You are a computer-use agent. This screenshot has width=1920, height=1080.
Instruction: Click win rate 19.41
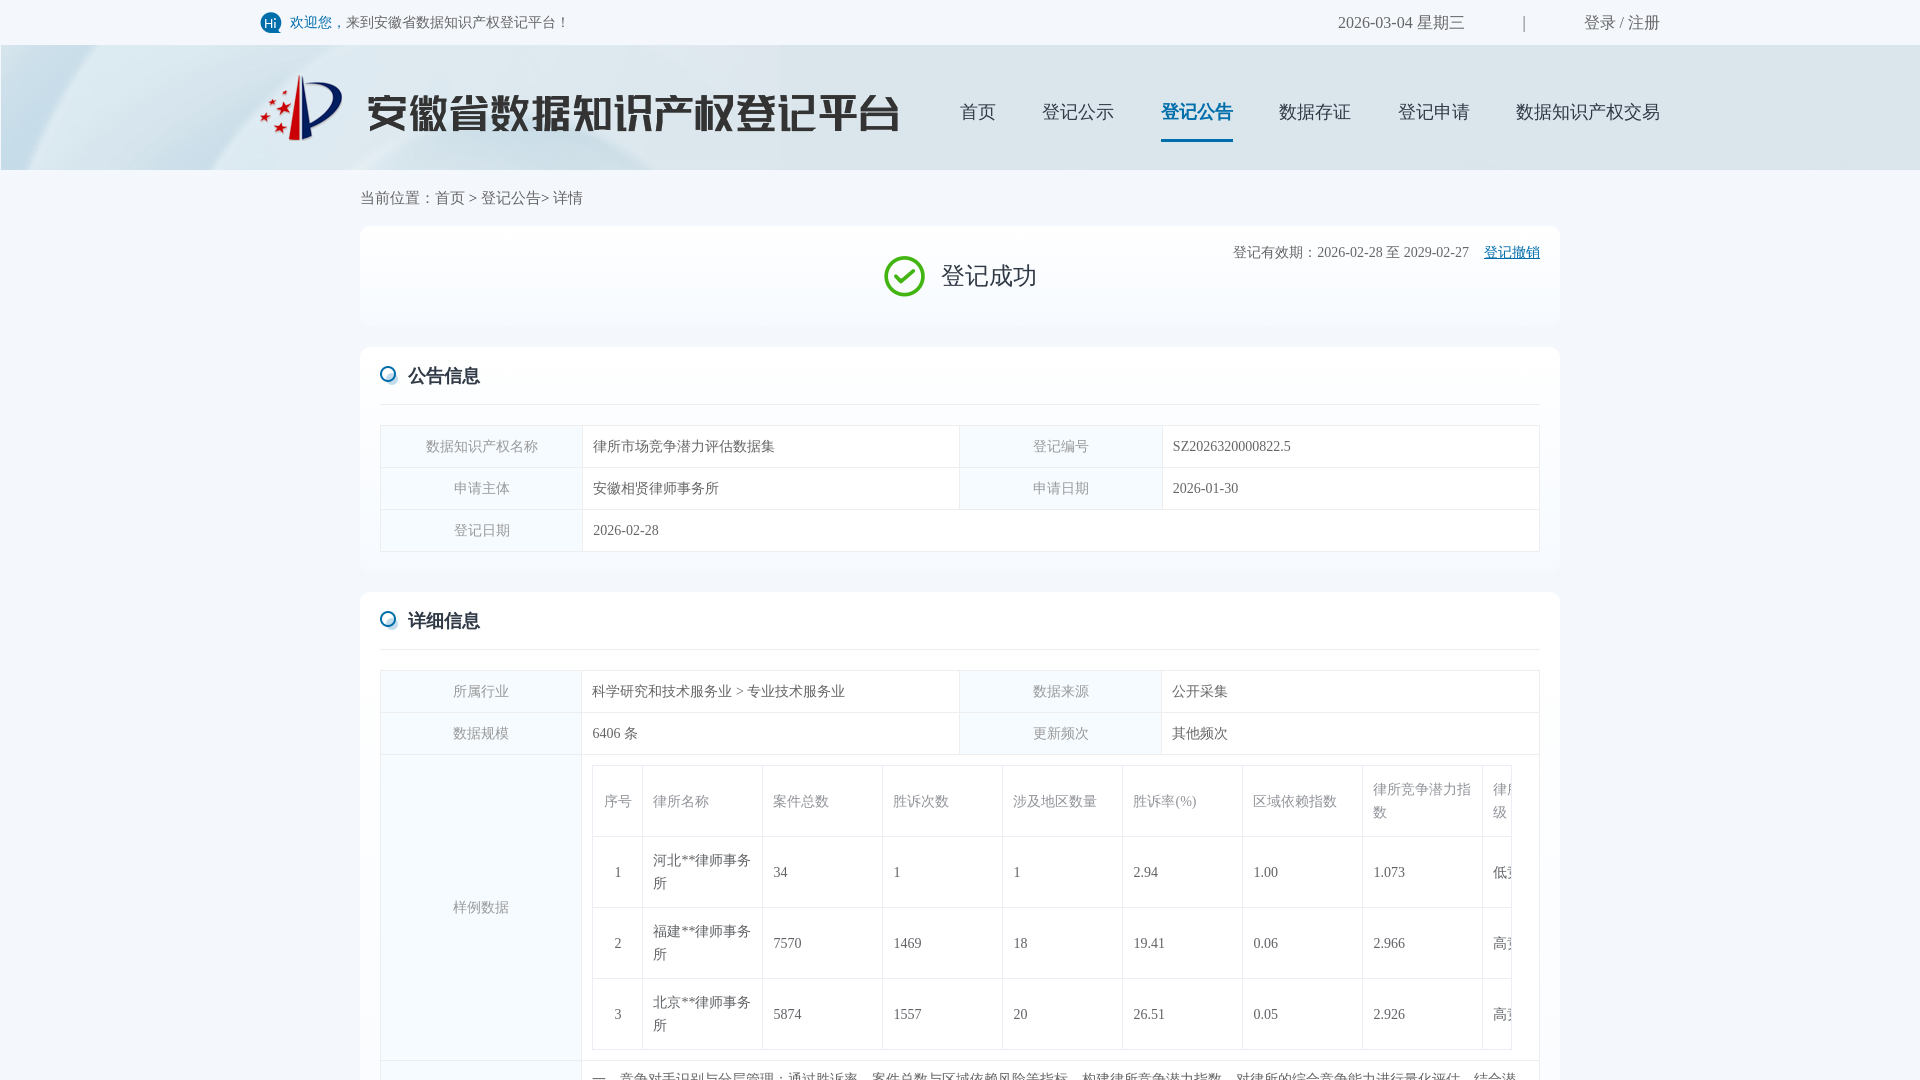pyautogui.click(x=1149, y=944)
